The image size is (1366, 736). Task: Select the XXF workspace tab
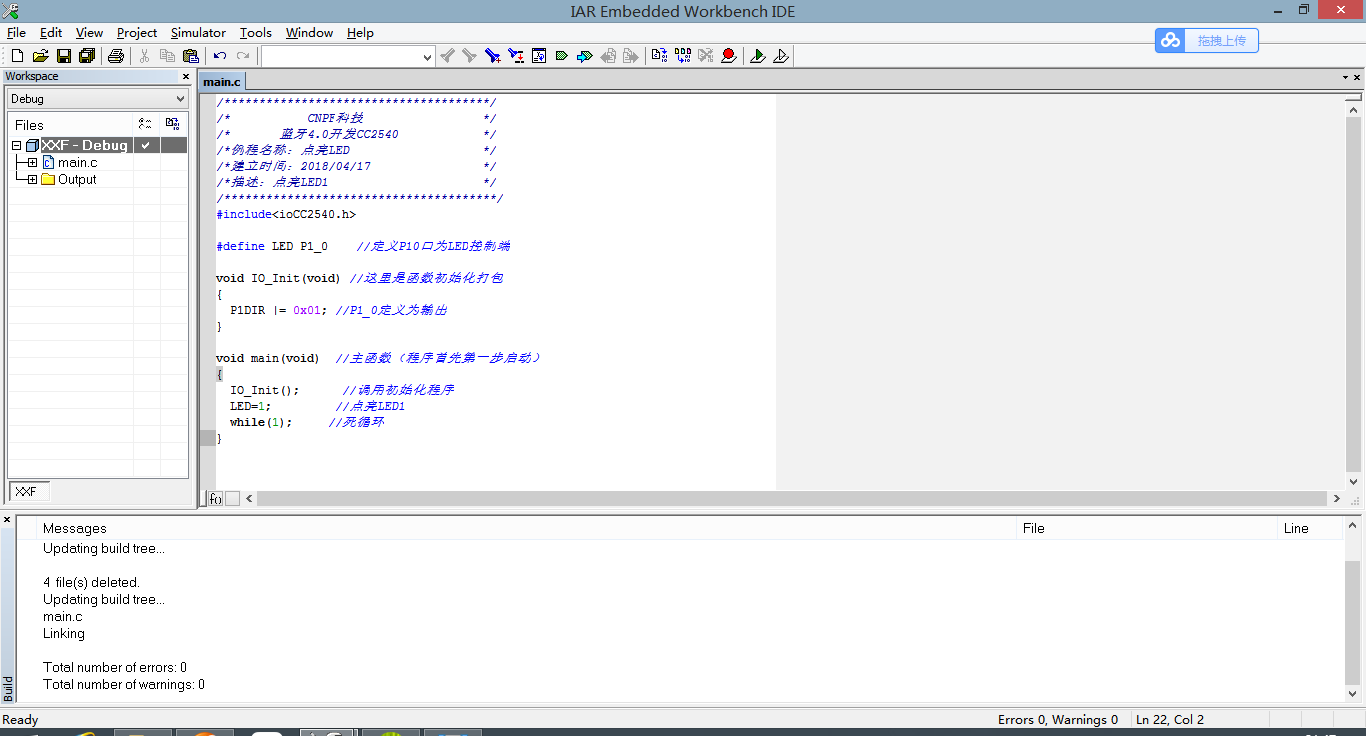(28, 492)
